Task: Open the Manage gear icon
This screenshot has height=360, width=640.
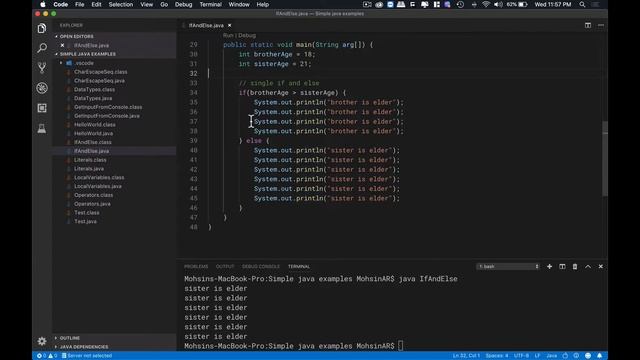Action: tap(42, 341)
